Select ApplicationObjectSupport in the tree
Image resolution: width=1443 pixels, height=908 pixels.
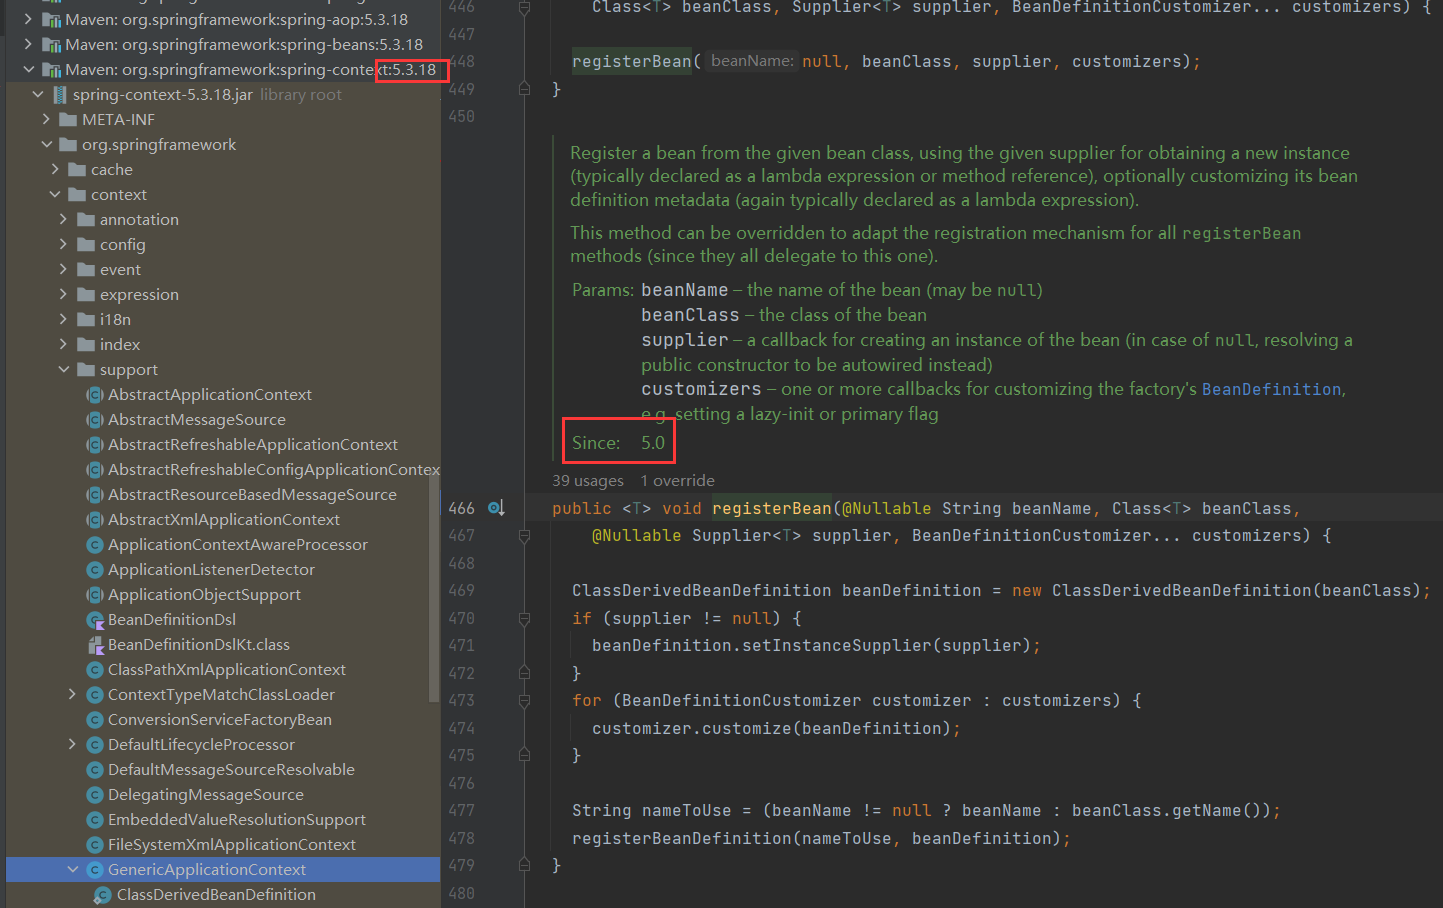click(x=204, y=594)
